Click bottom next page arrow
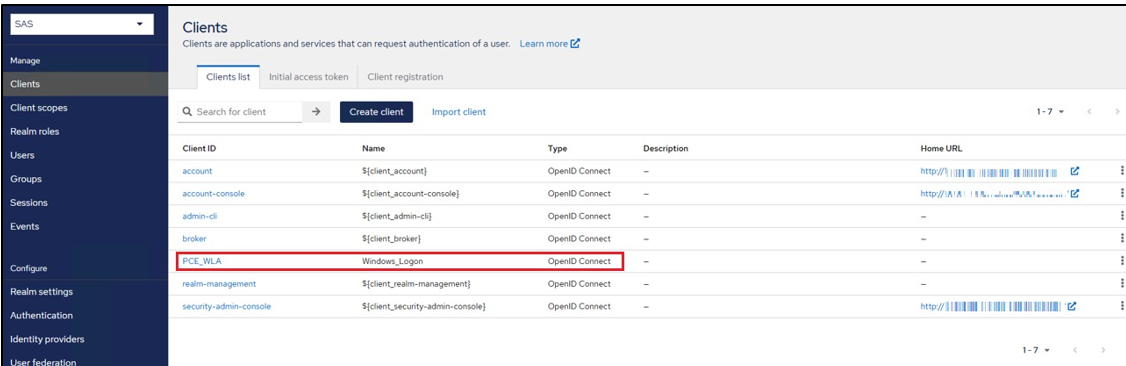 pos(1102,350)
